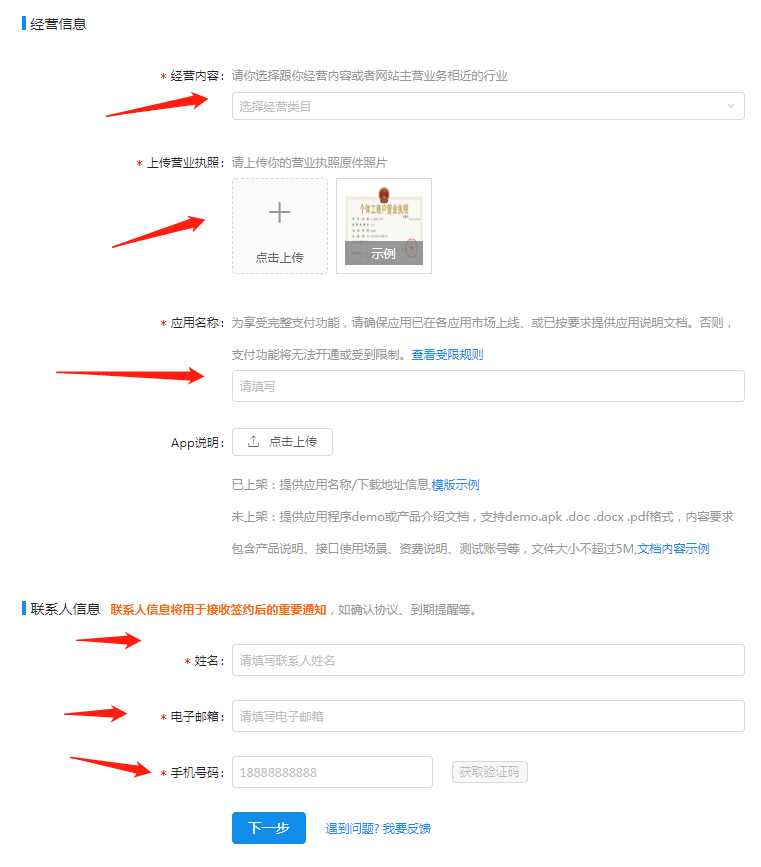Open the 选择经营类目 dropdown field
The width and height of the screenshot is (761, 867).
pos(488,106)
